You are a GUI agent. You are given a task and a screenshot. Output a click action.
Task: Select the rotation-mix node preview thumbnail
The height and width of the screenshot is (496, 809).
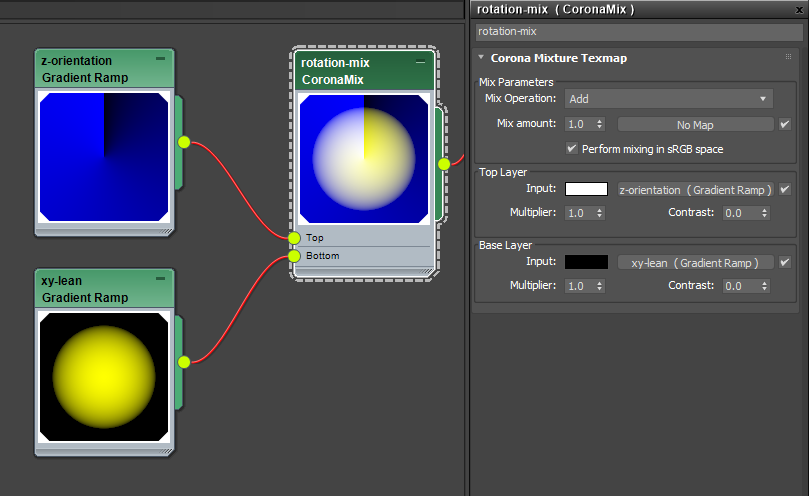click(x=364, y=159)
